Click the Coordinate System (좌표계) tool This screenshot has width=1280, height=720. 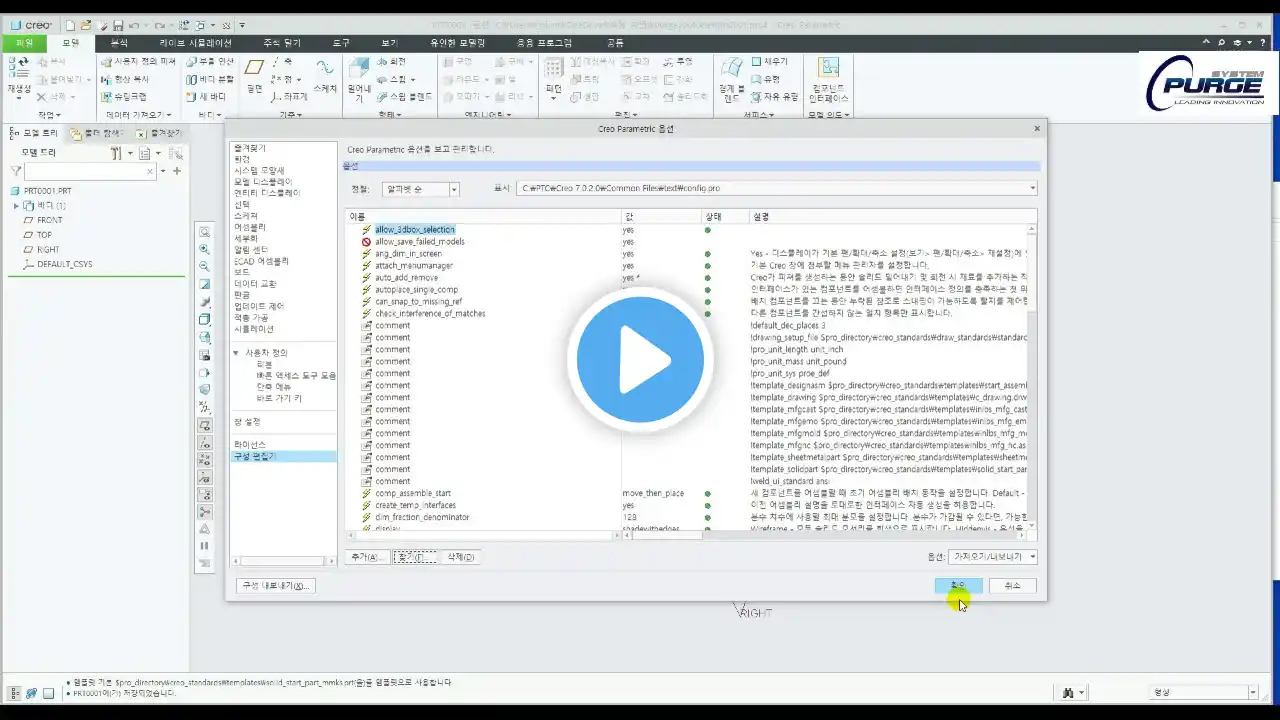(x=289, y=97)
